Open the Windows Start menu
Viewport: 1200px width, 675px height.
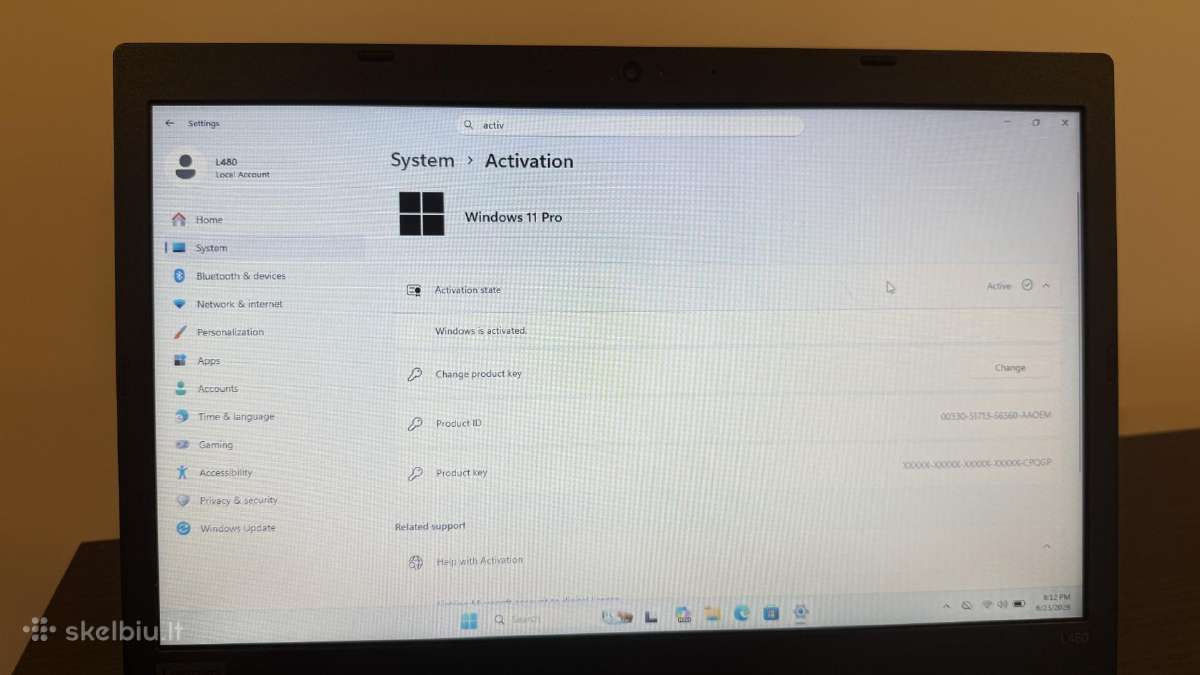468,620
